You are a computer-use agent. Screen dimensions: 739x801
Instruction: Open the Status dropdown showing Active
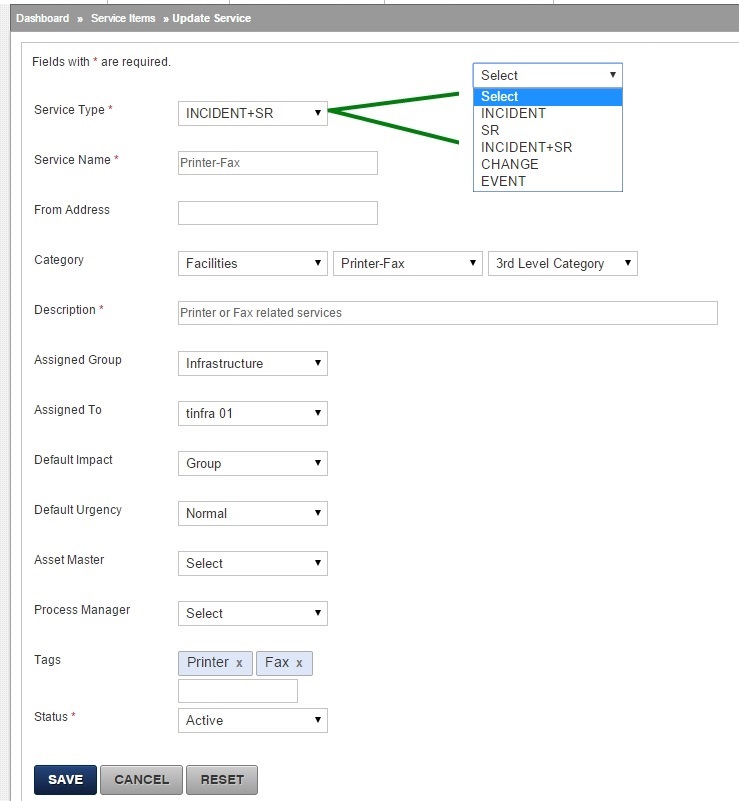(253, 720)
